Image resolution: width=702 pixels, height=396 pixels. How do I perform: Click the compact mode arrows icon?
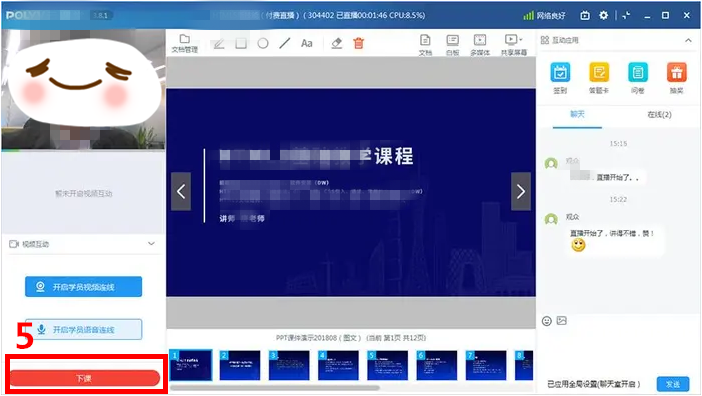coord(626,15)
